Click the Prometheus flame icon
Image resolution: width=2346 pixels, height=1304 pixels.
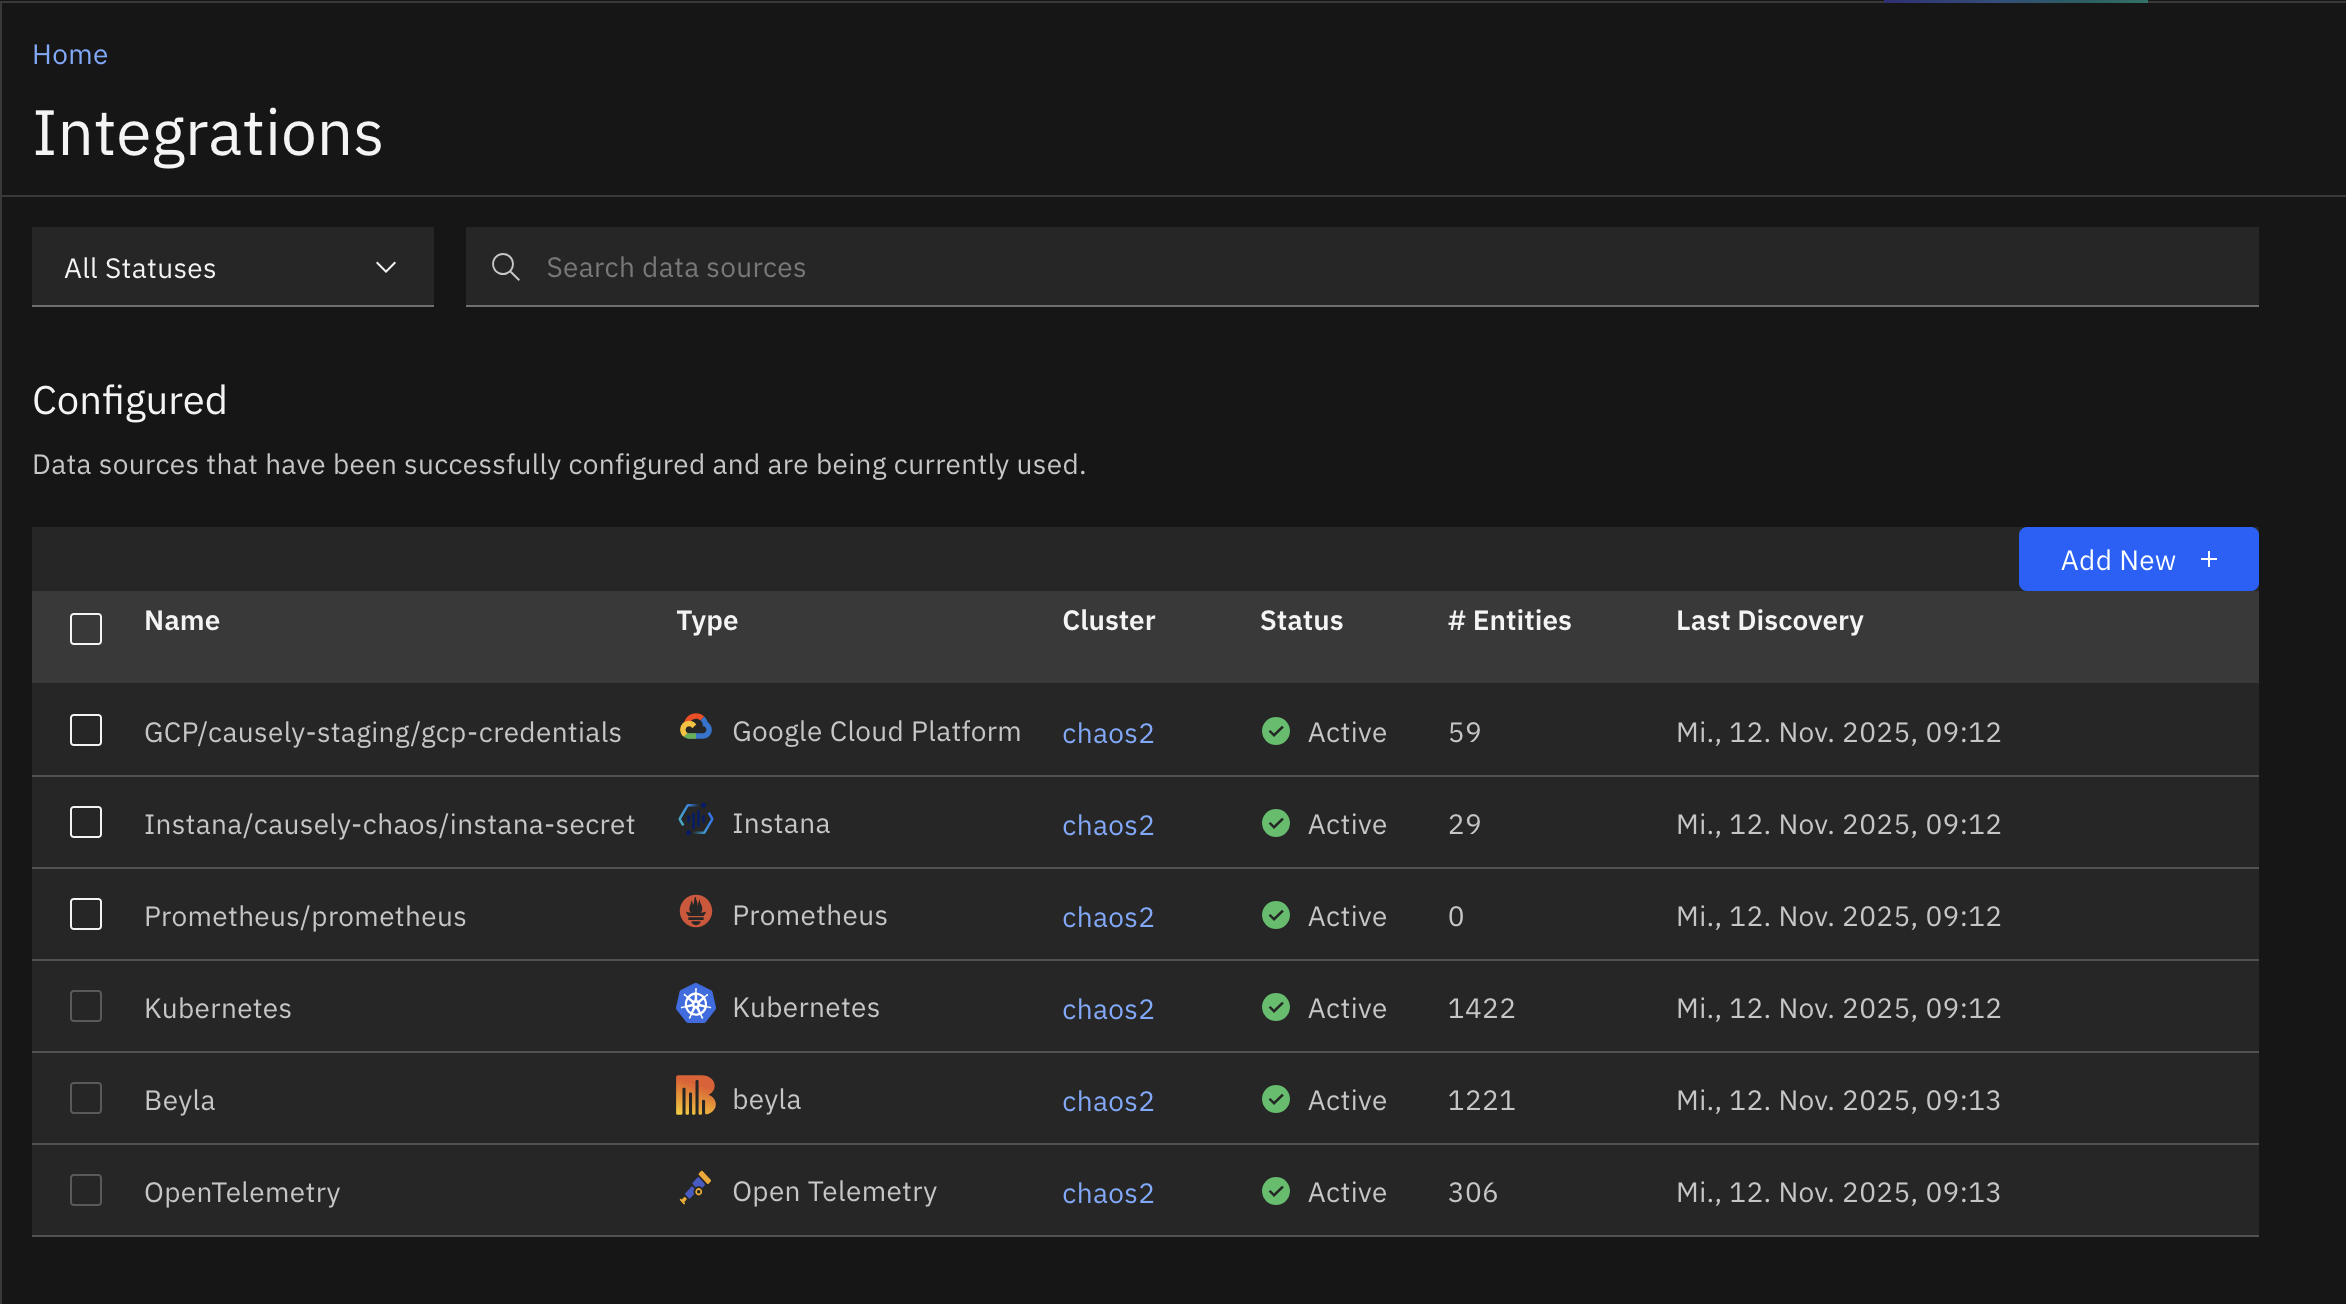pos(695,912)
